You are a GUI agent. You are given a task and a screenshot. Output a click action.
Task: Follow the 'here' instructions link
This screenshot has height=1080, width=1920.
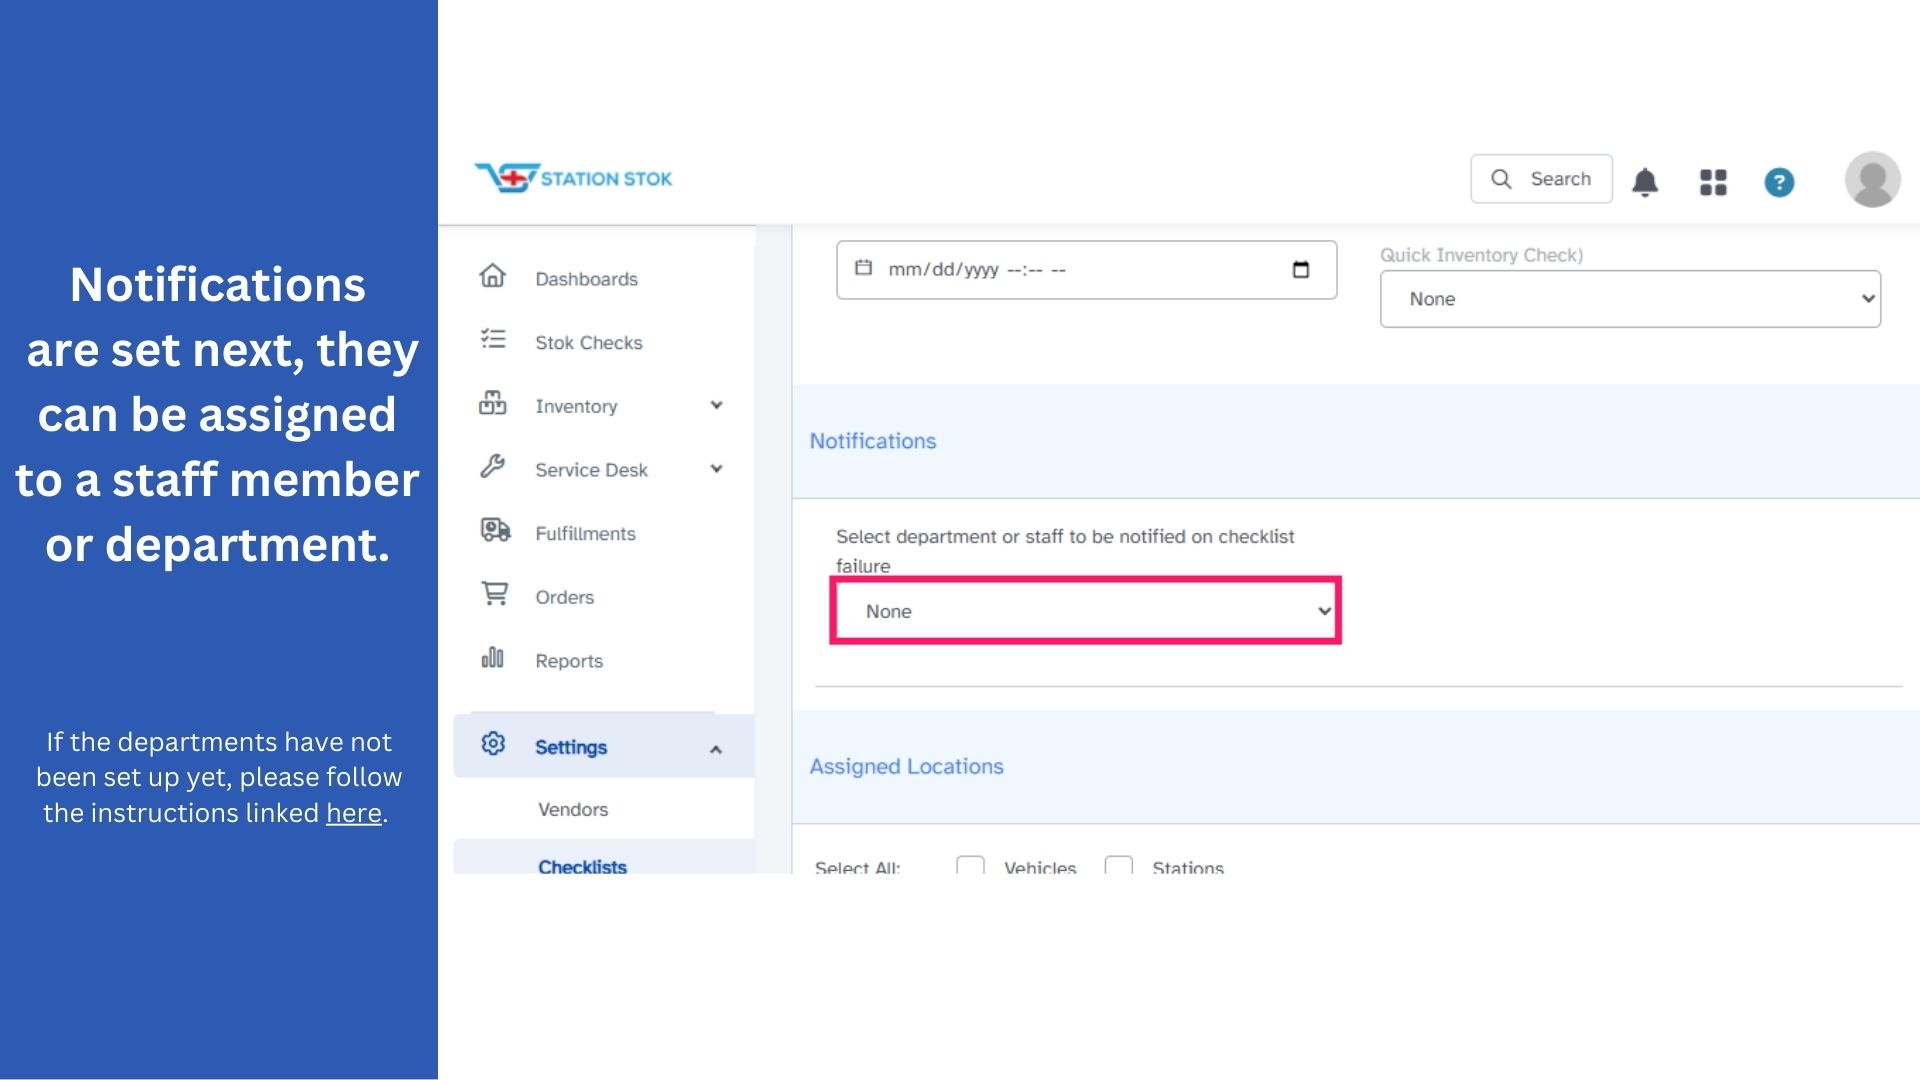(x=354, y=813)
